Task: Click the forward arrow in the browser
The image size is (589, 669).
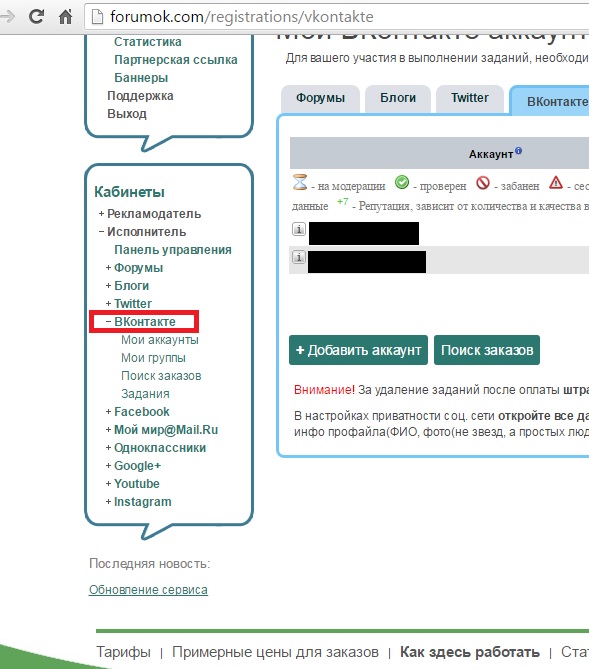Action: pyautogui.click(x=7, y=17)
